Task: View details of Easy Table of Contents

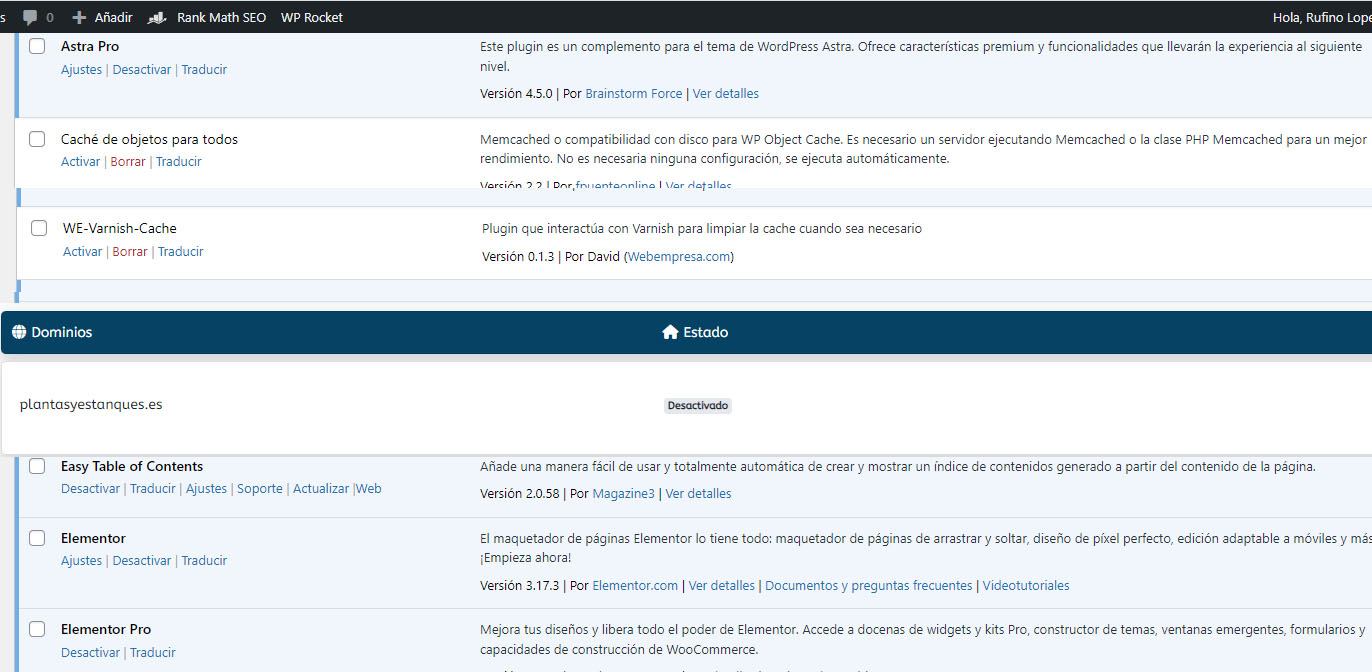Action: coord(699,494)
